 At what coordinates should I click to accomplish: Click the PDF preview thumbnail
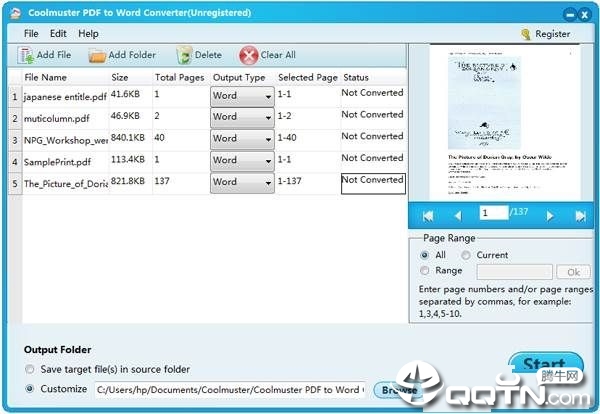click(x=505, y=122)
